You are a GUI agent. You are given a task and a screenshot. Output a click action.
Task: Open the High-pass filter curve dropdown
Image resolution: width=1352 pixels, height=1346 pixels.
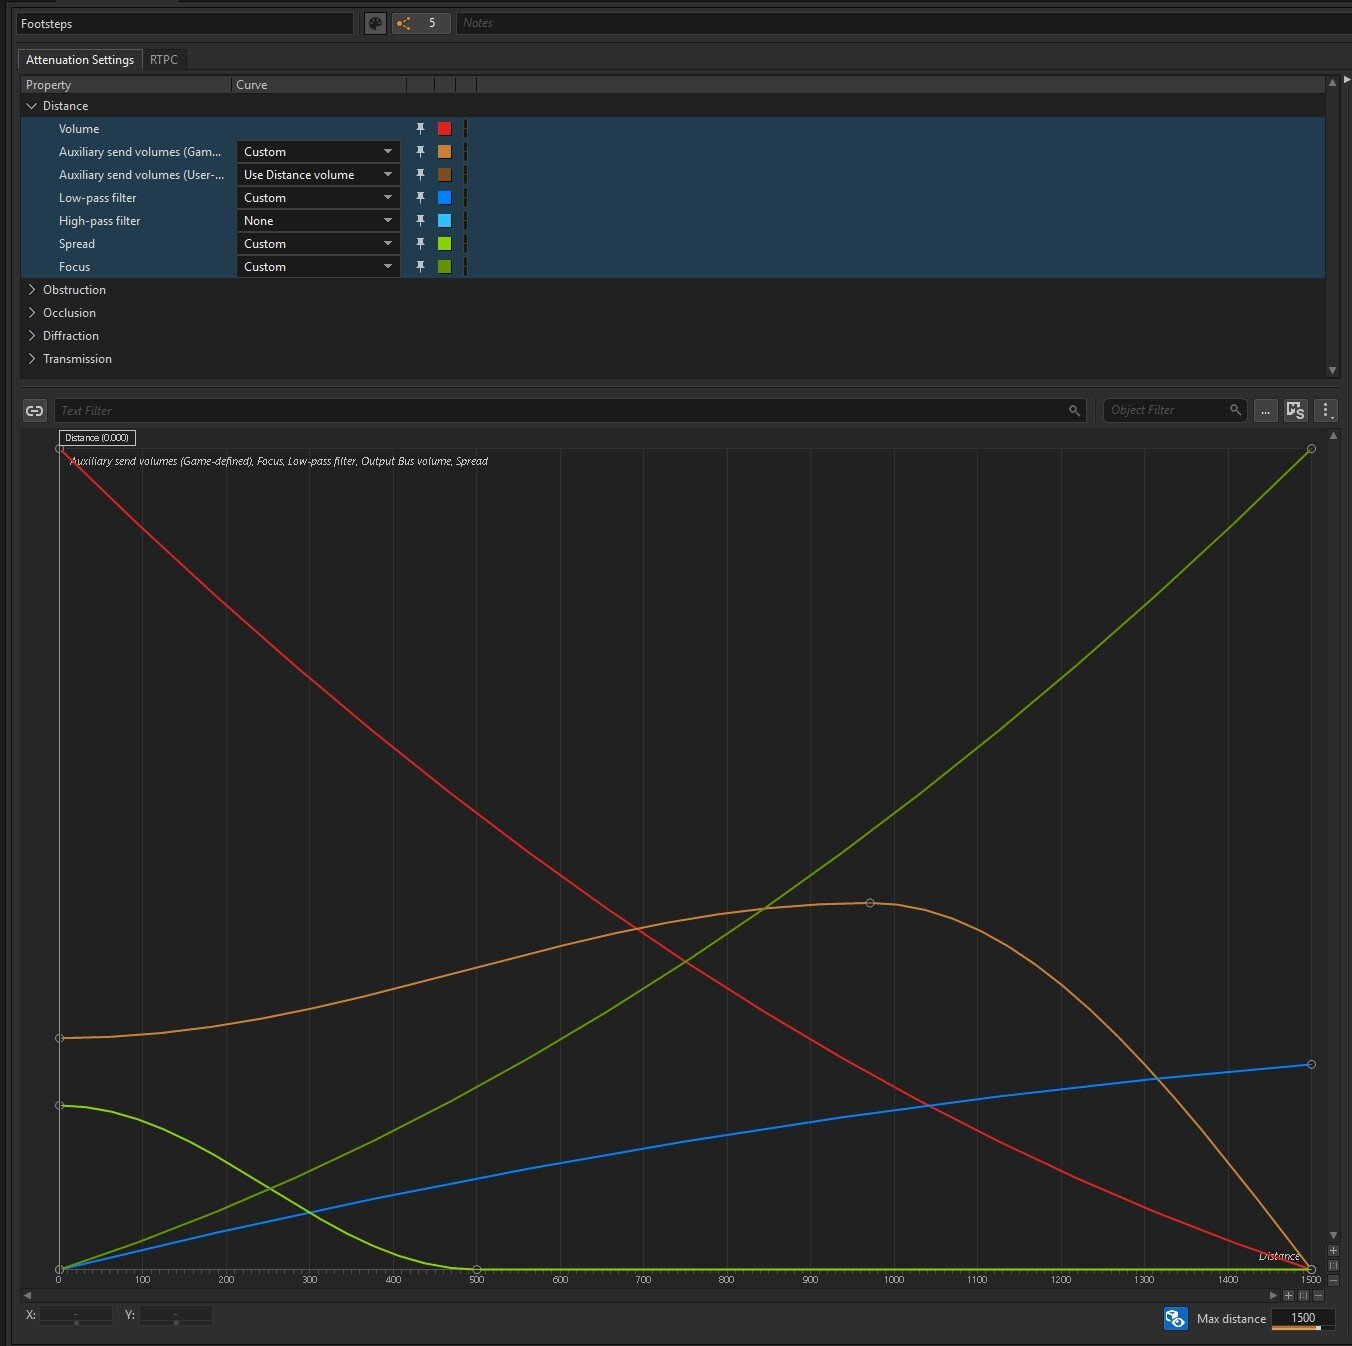pyautogui.click(x=317, y=221)
